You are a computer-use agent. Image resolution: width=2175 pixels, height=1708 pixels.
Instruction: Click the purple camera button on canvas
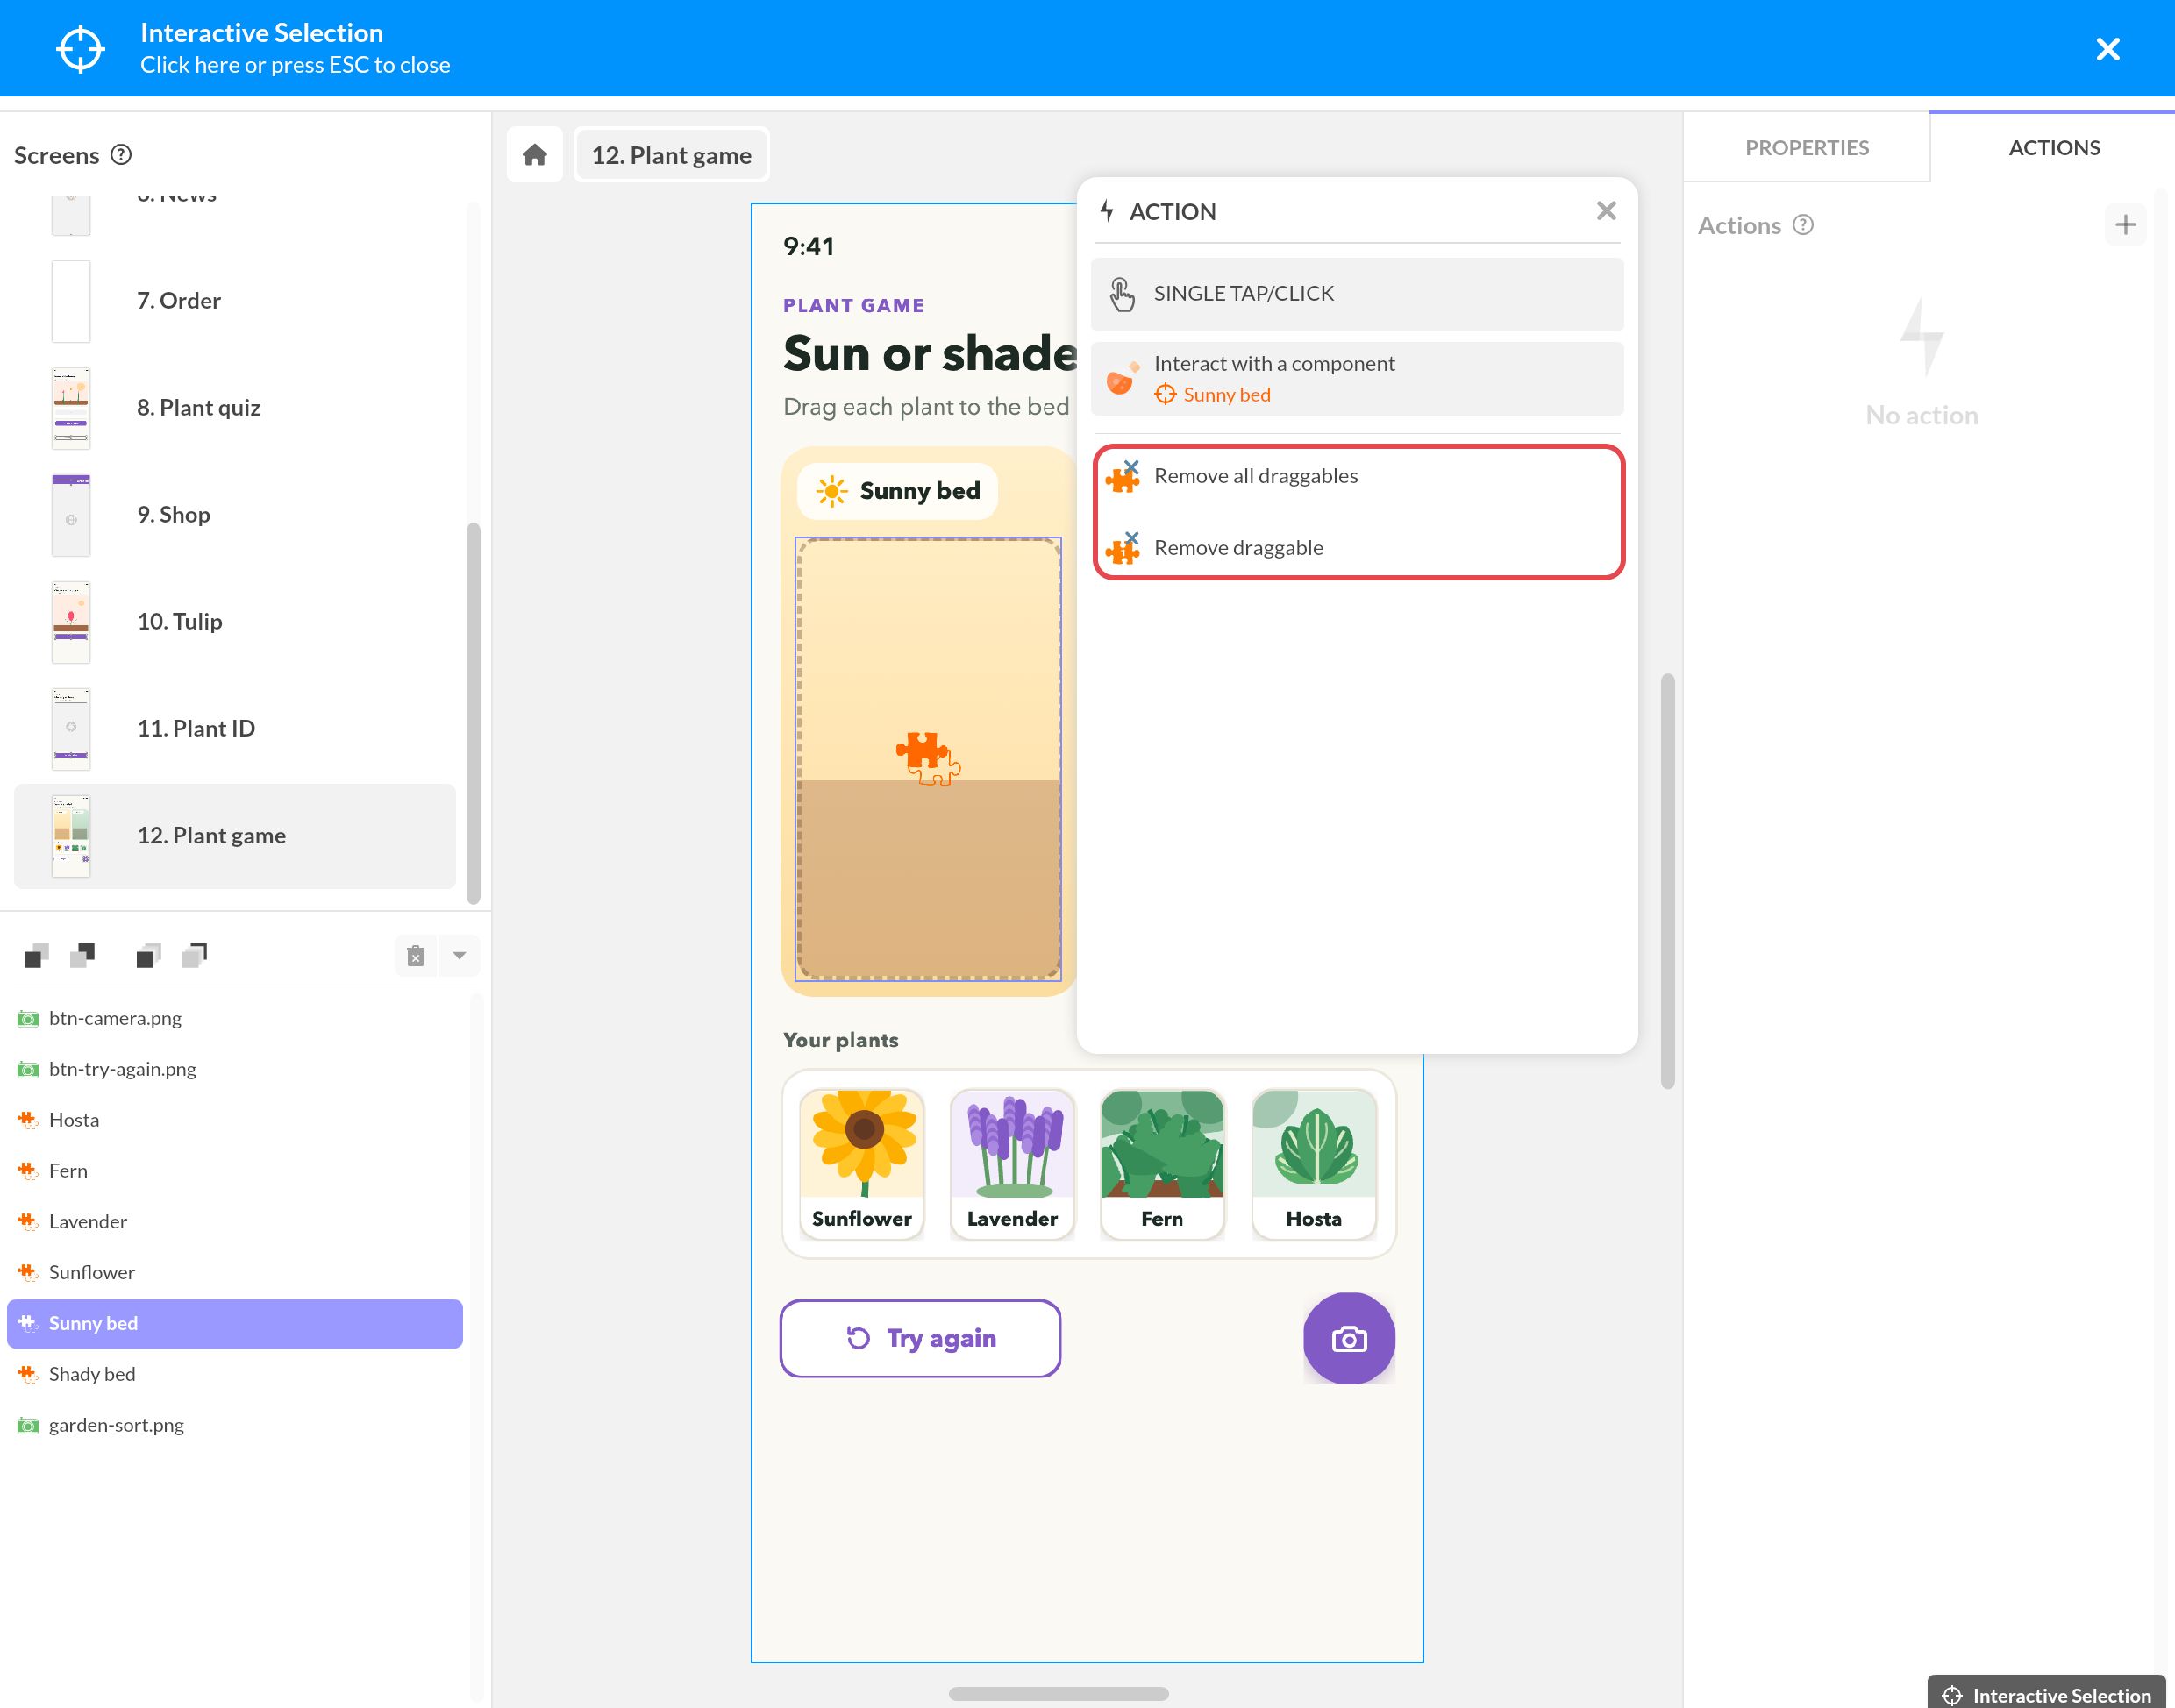tap(1349, 1339)
